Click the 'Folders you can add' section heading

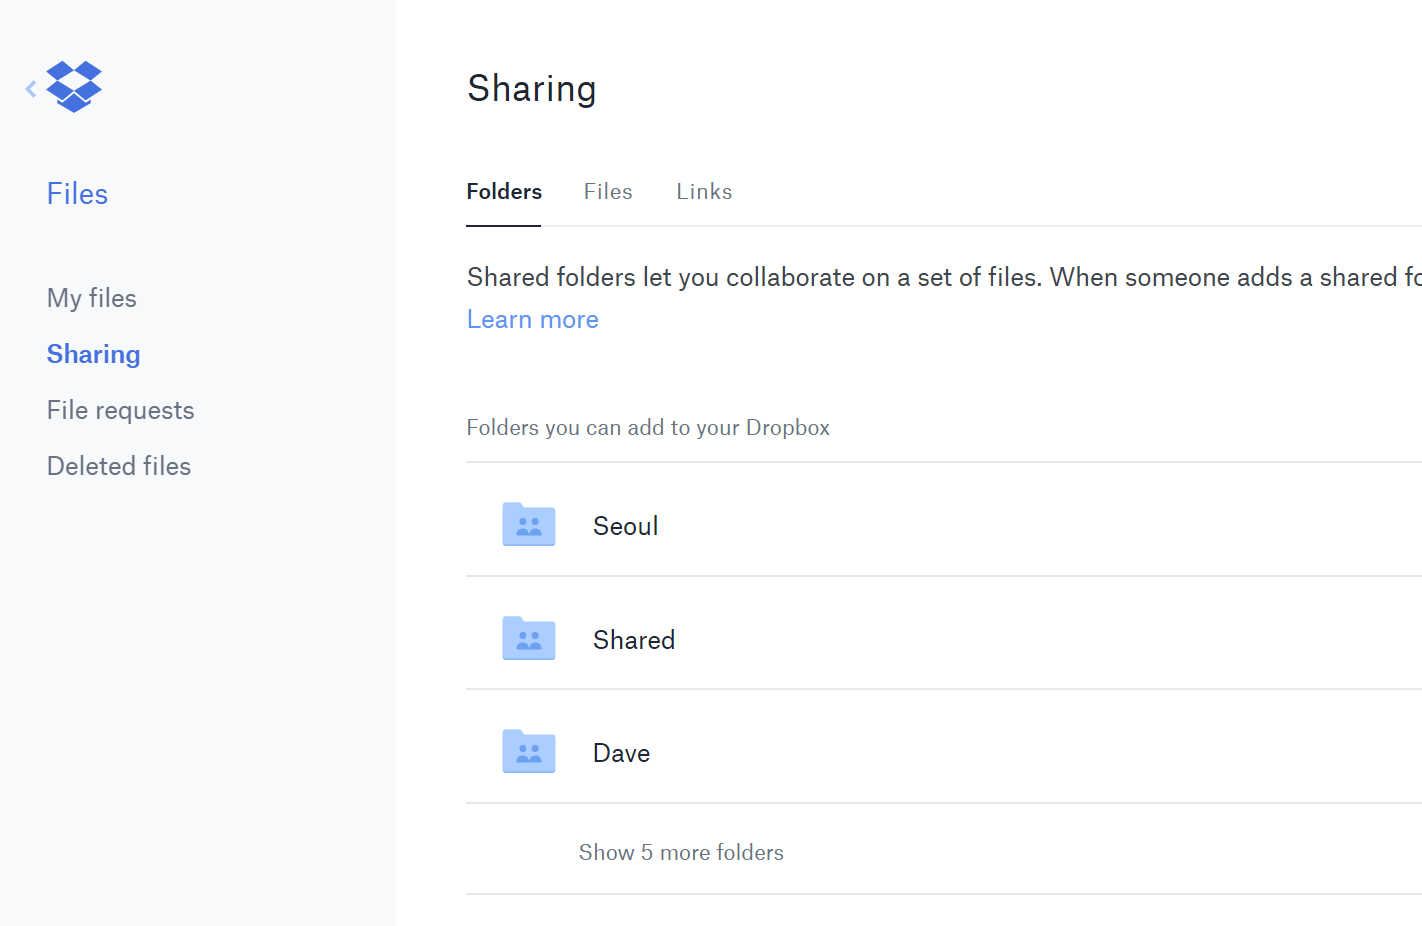648,428
